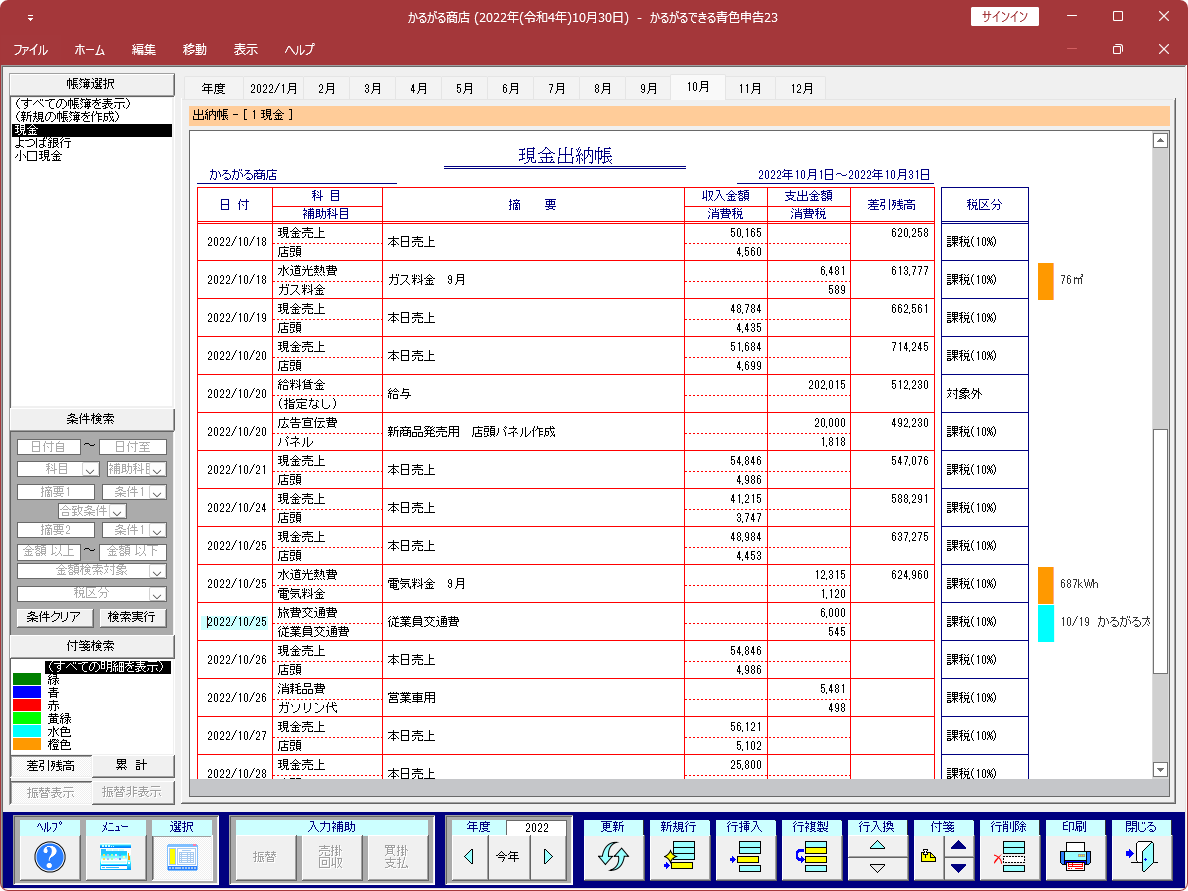Expand the 科目 search dropdown
1188x891 pixels.
click(x=90, y=470)
